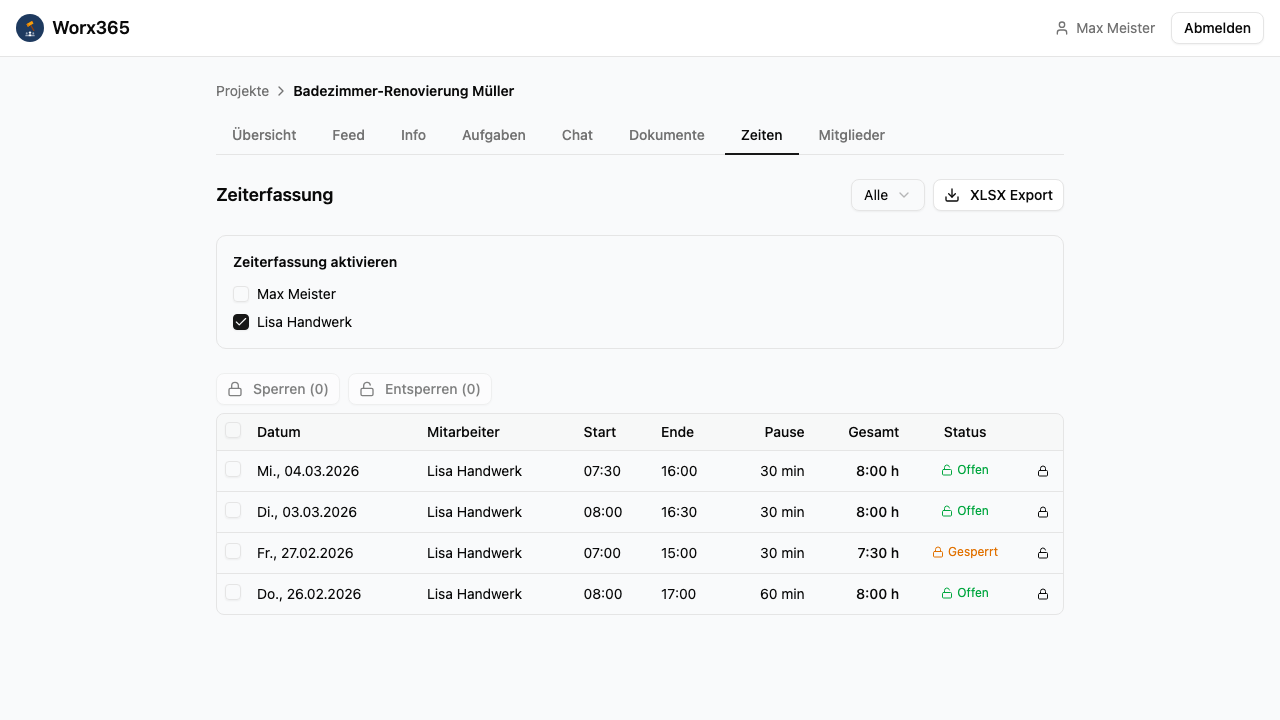Click the Entsperren (0) button

(420, 389)
